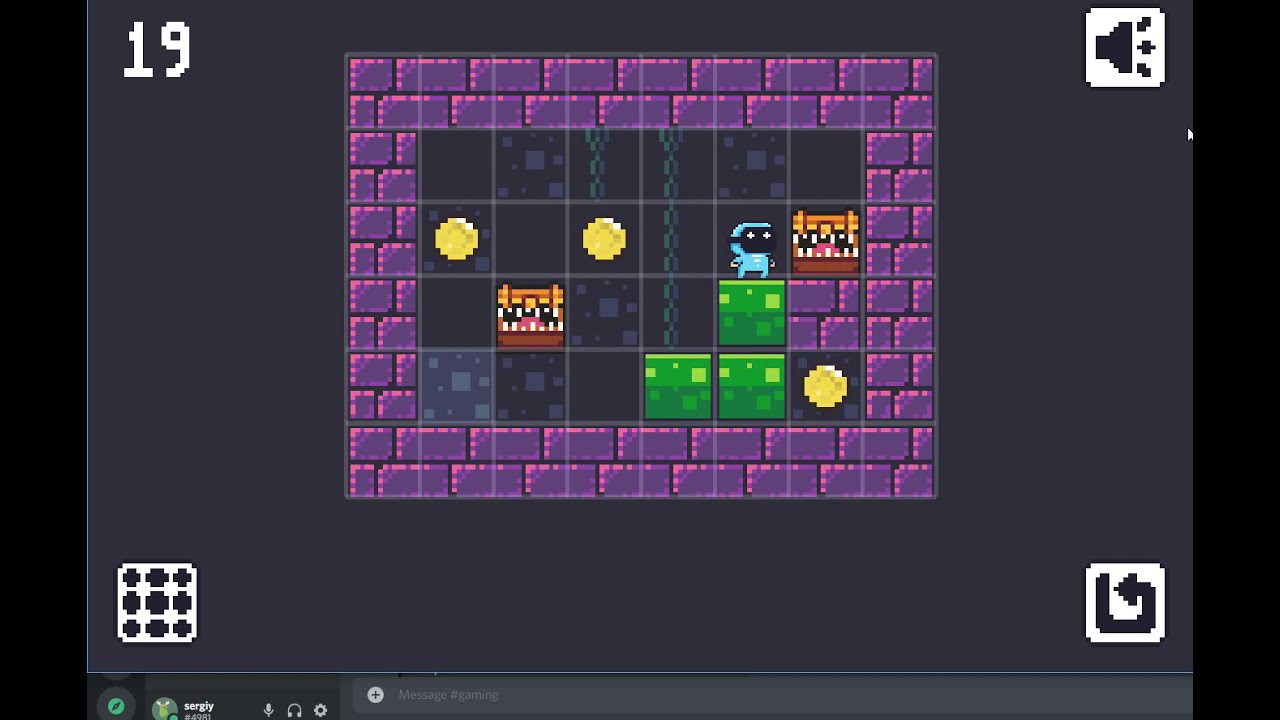Click the plus attachment button in Discord
The height and width of the screenshot is (720, 1280).
tap(375, 694)
